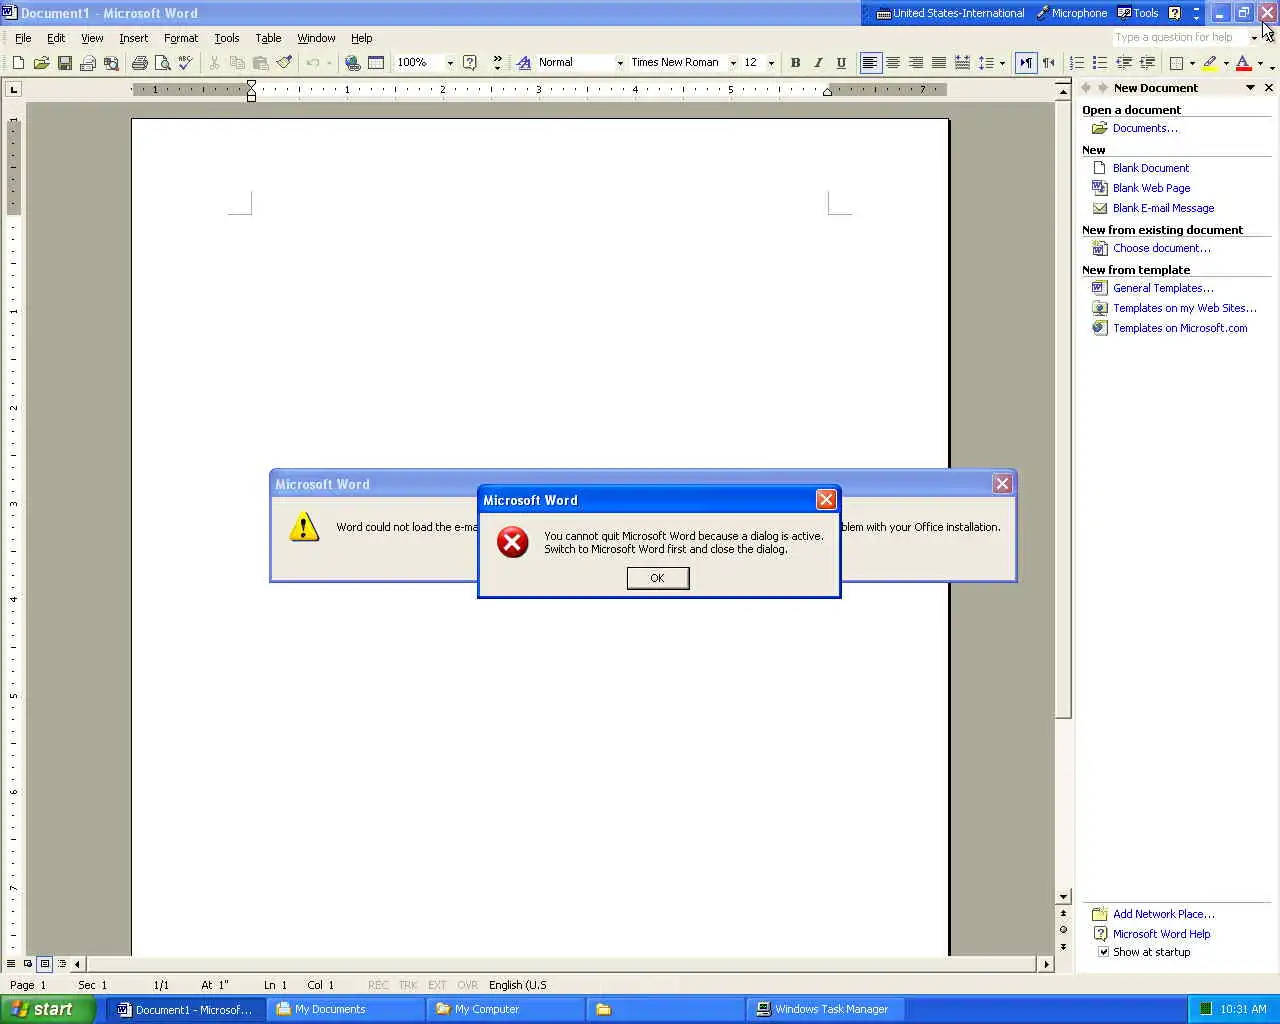This screenshot has width=1280, height=1024.
Task: Click the Templates on Microsoft.com link
Action: pyautogui.click(x=1180, y=328)
